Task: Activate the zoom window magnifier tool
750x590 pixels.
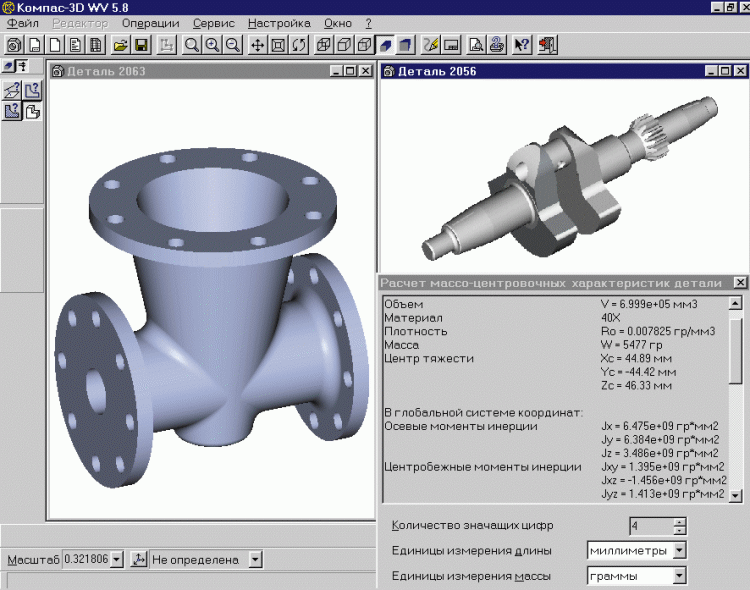Action: [192, 45]
